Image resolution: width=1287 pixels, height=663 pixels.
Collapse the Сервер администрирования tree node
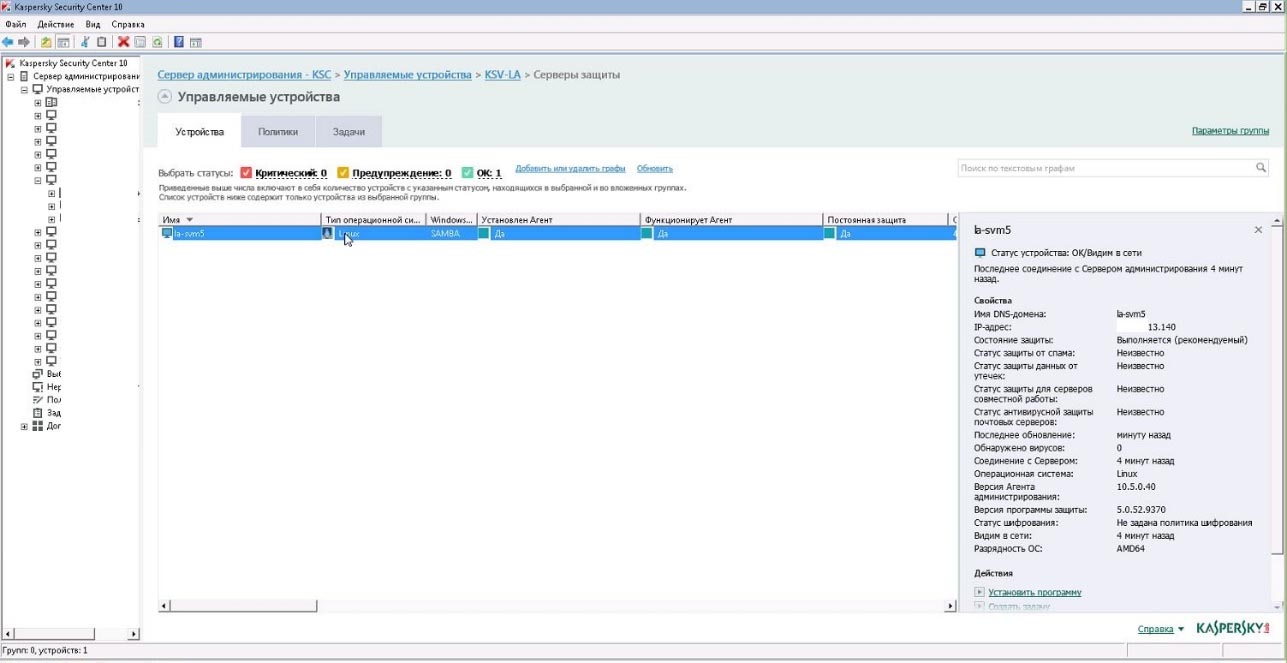[11, 76]
